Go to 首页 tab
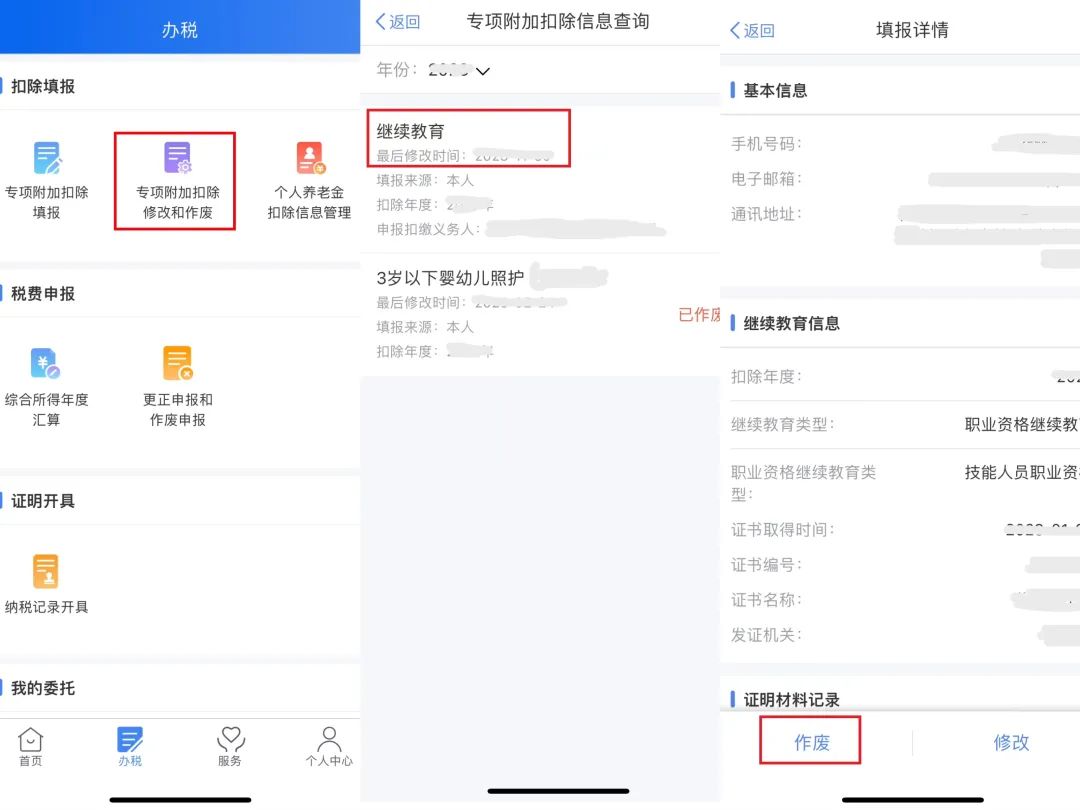Viewport: 1080px width, 810px height. [x=30, y=747]
